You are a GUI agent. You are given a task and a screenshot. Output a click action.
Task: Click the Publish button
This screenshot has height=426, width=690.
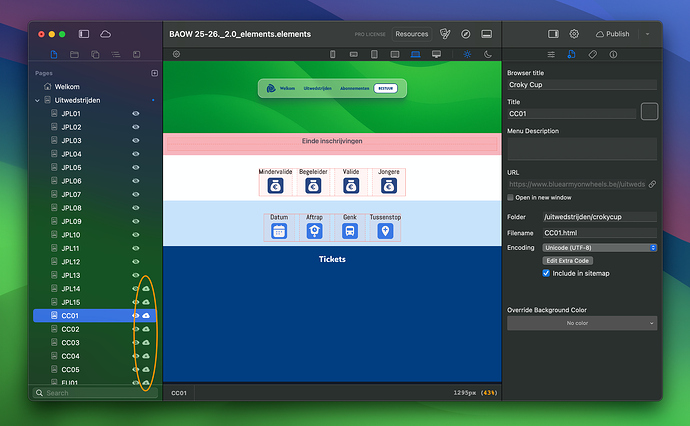click(x=612, y=34)
